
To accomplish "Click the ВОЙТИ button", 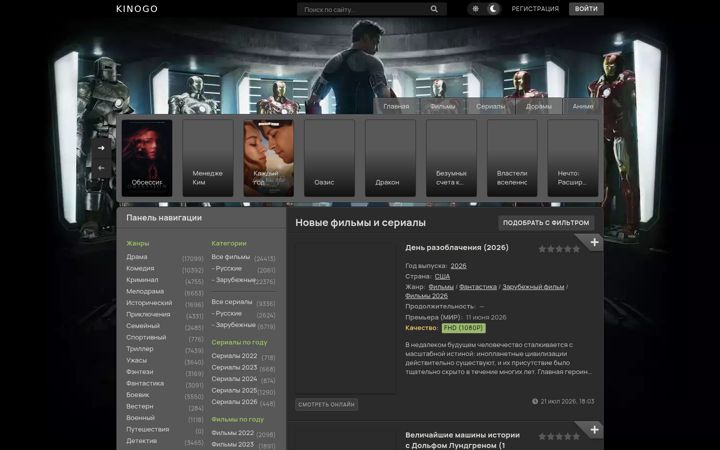I will click(x=586, y=9).
